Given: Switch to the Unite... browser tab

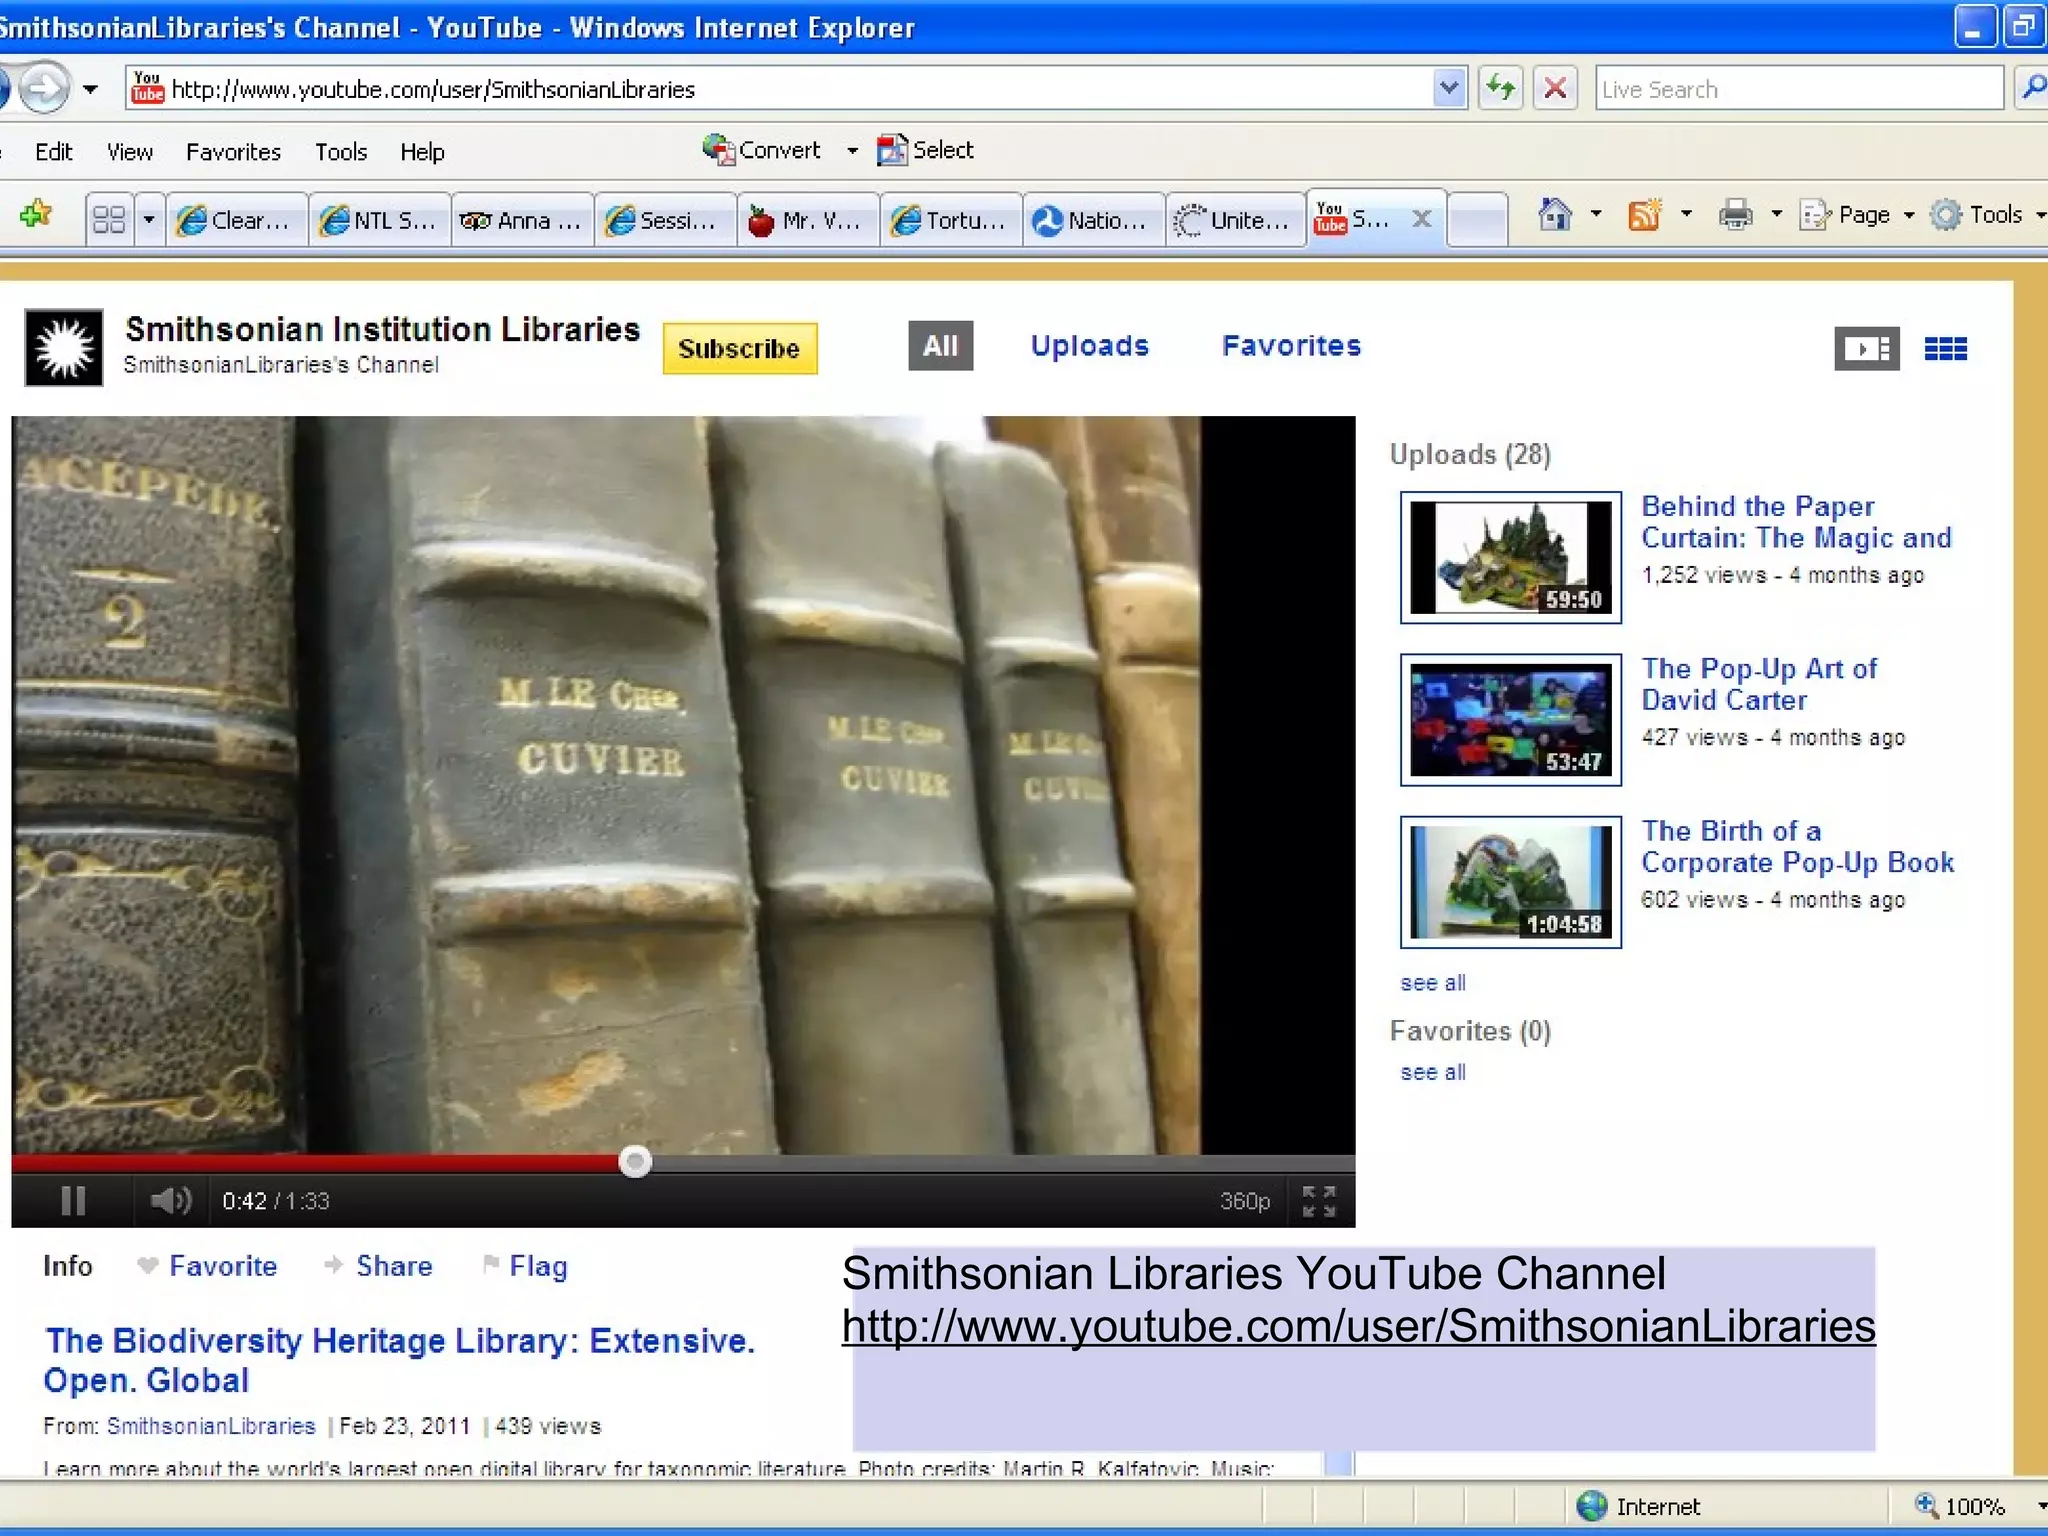Looking at the screenshot, I should [1235, 220].
